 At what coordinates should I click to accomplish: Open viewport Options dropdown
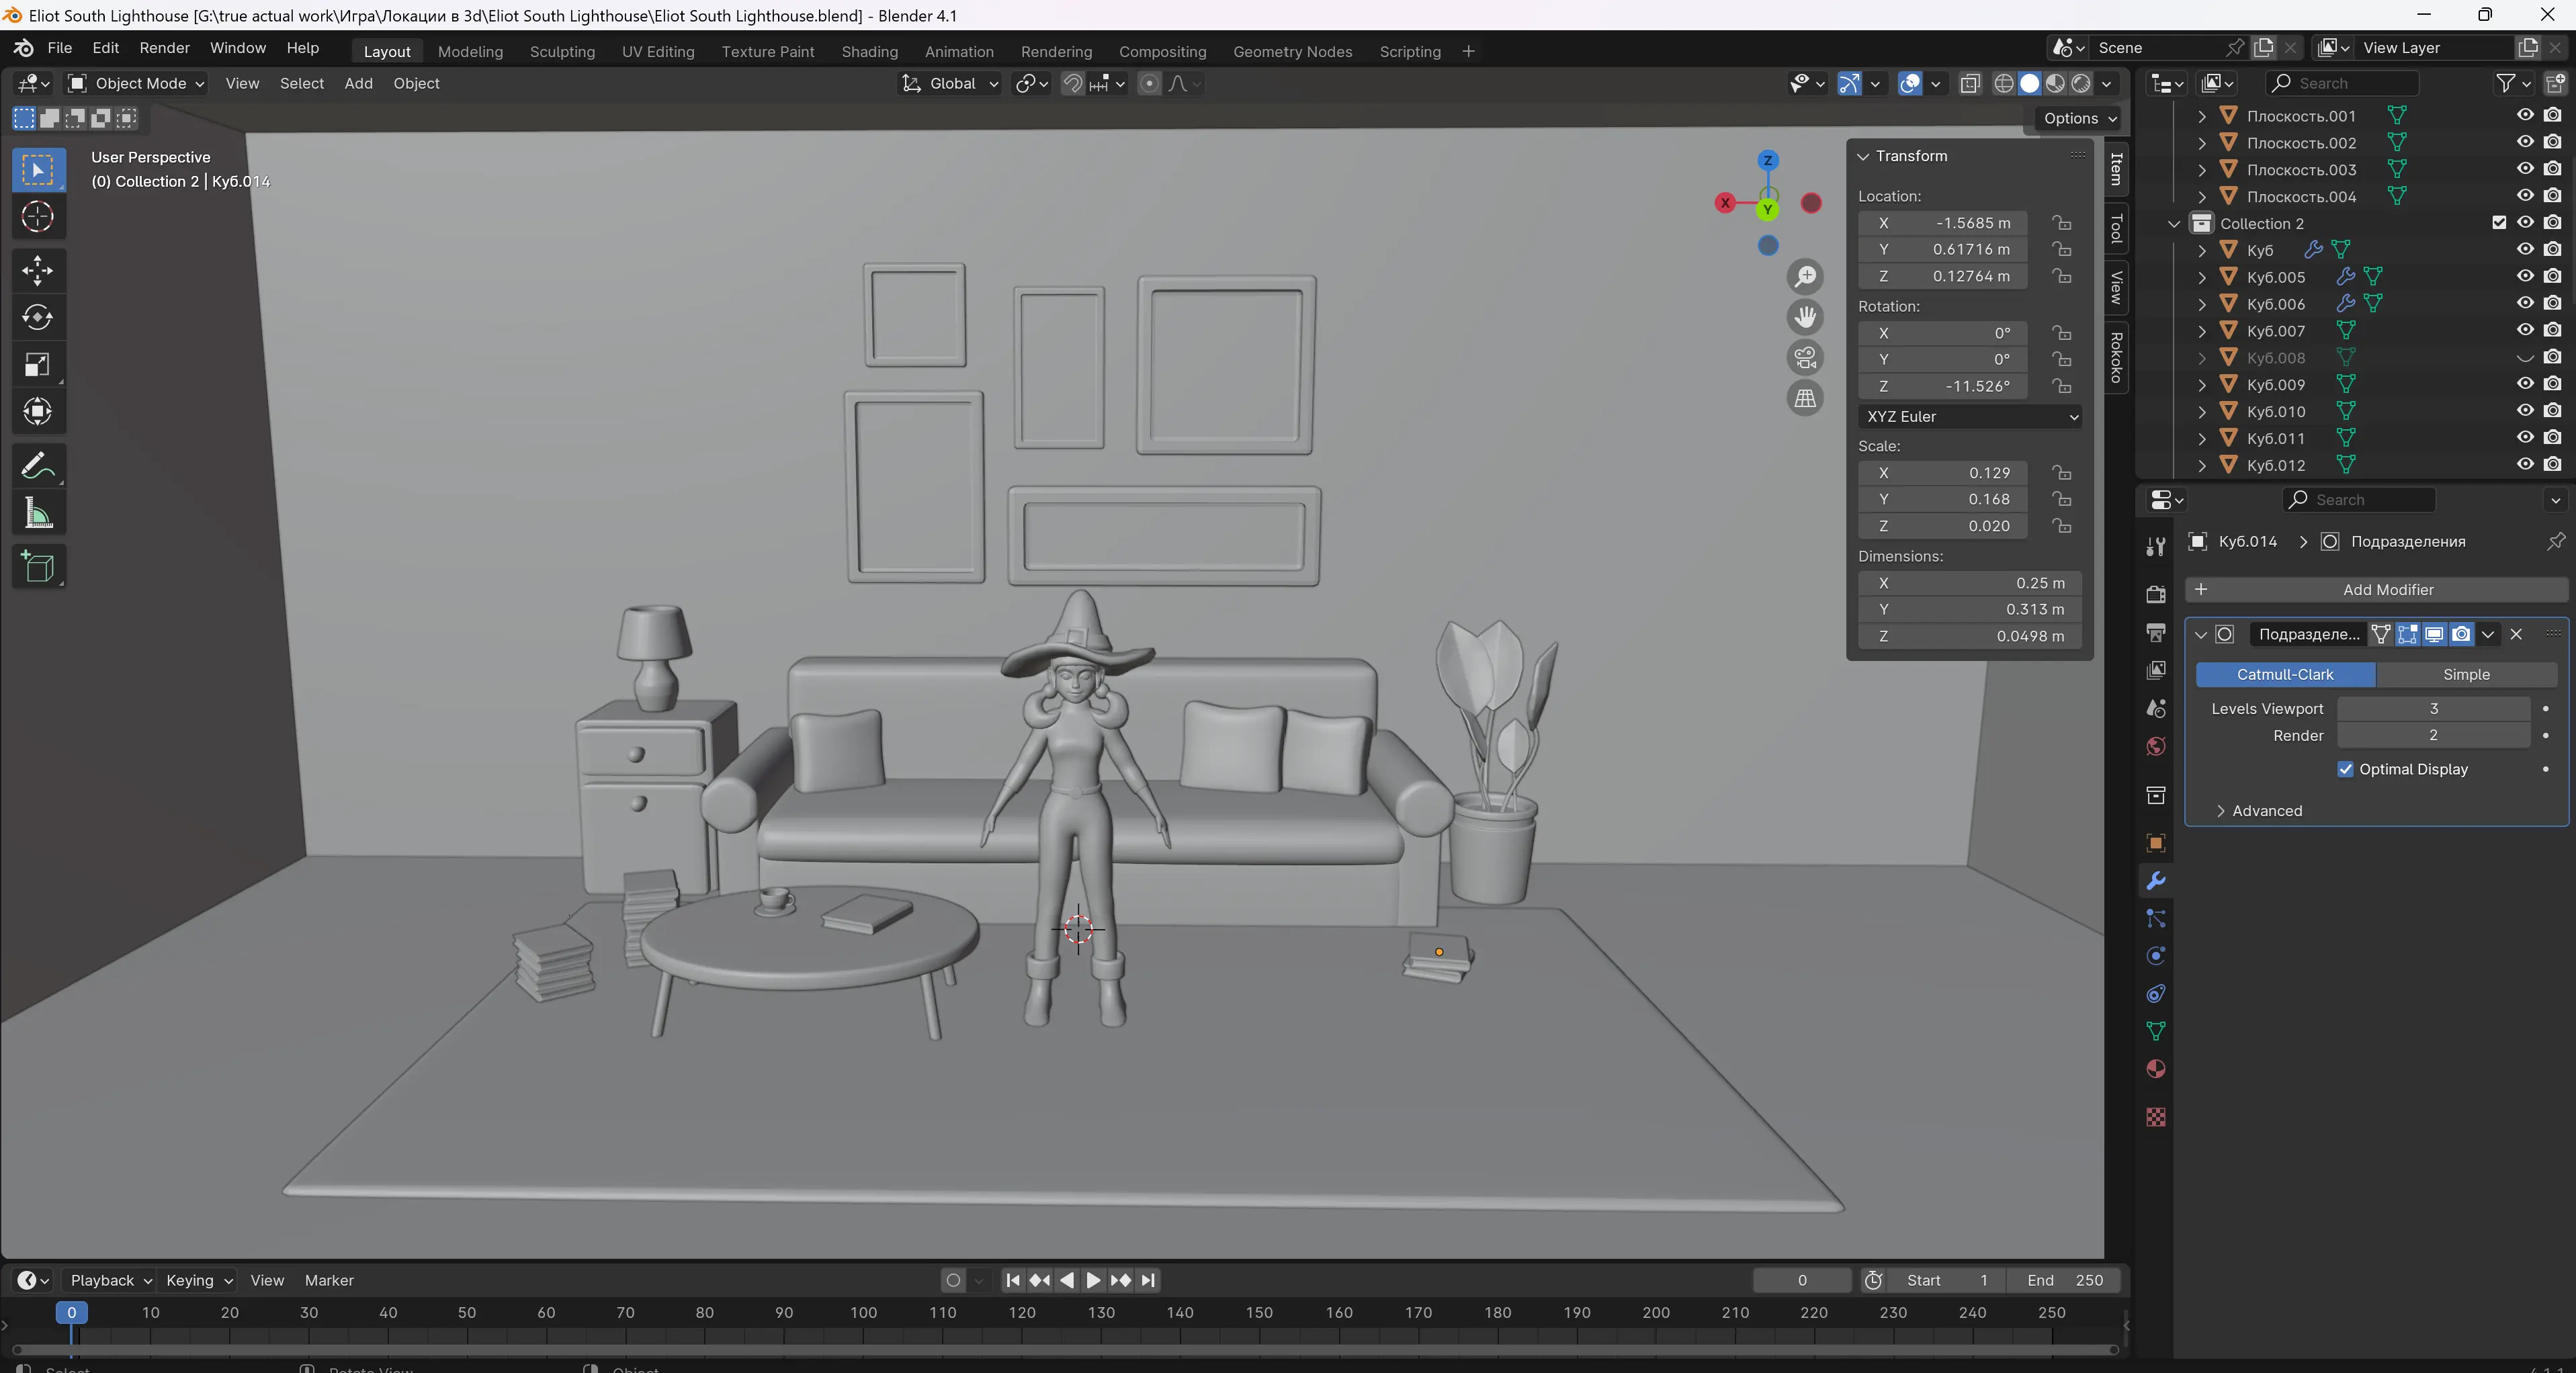pyautogui.click(x=2079, y=118)
